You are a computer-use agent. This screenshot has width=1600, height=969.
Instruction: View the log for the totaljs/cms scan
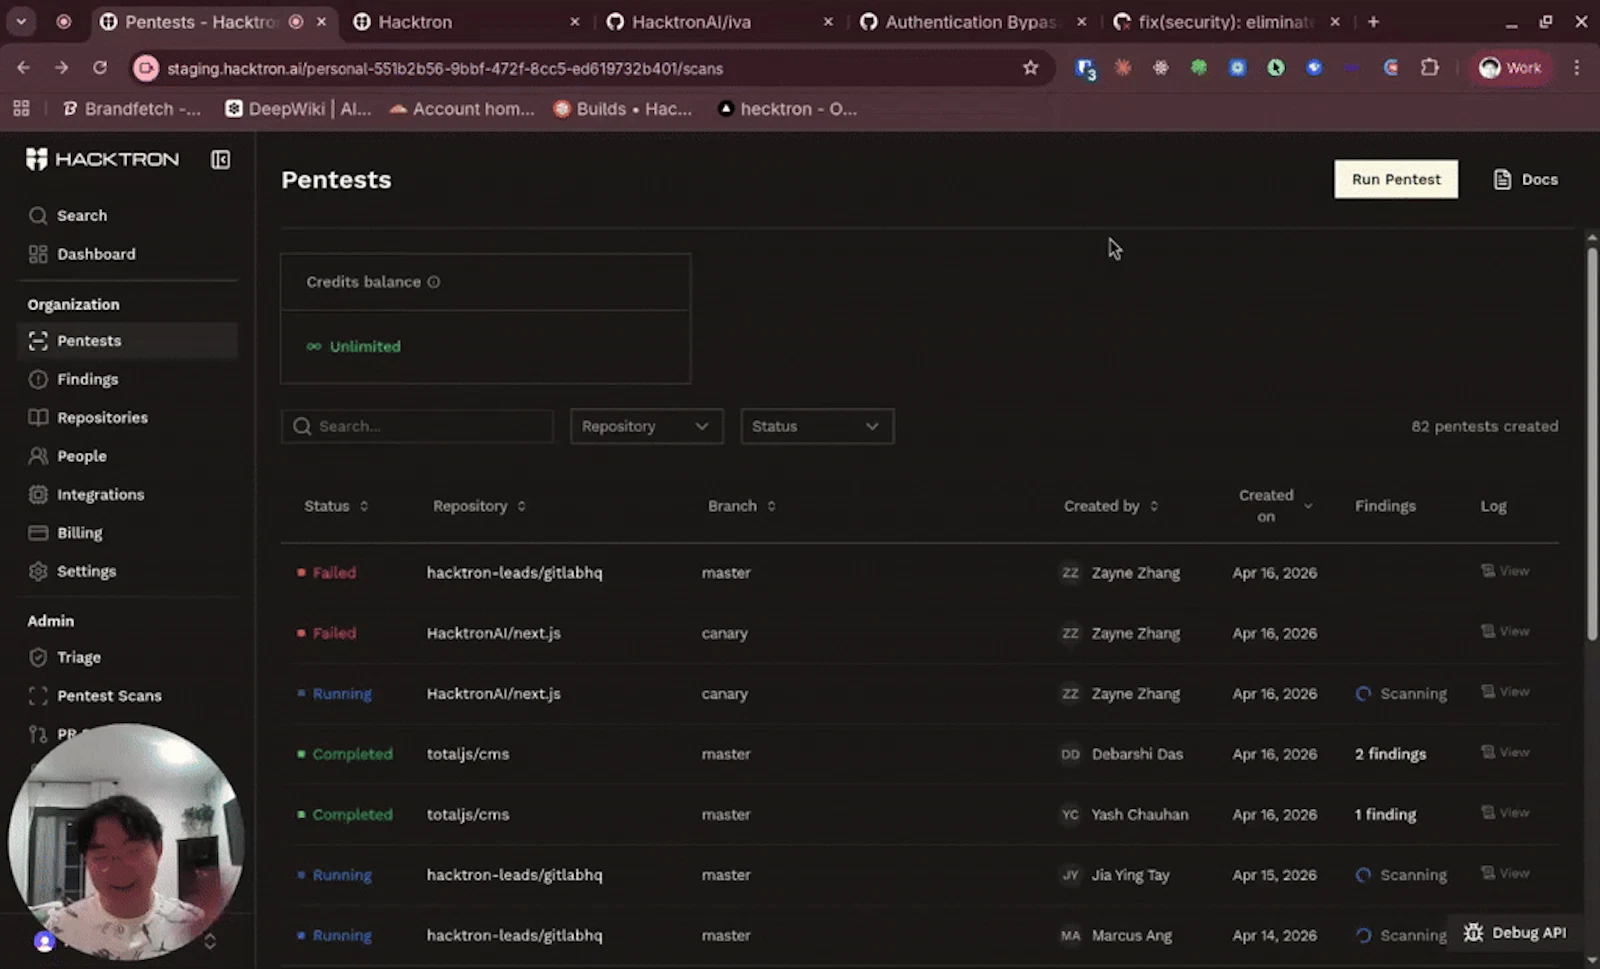1505,752
